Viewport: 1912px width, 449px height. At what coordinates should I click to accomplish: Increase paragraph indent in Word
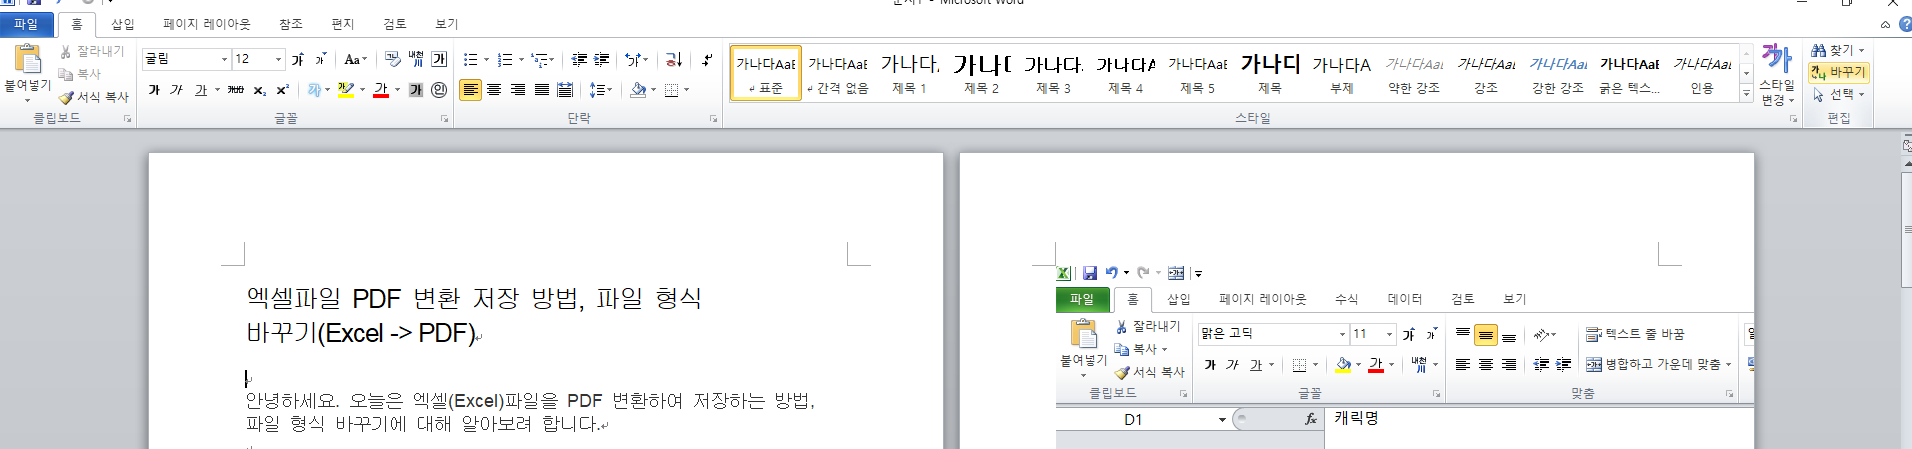tap(601, 59)
